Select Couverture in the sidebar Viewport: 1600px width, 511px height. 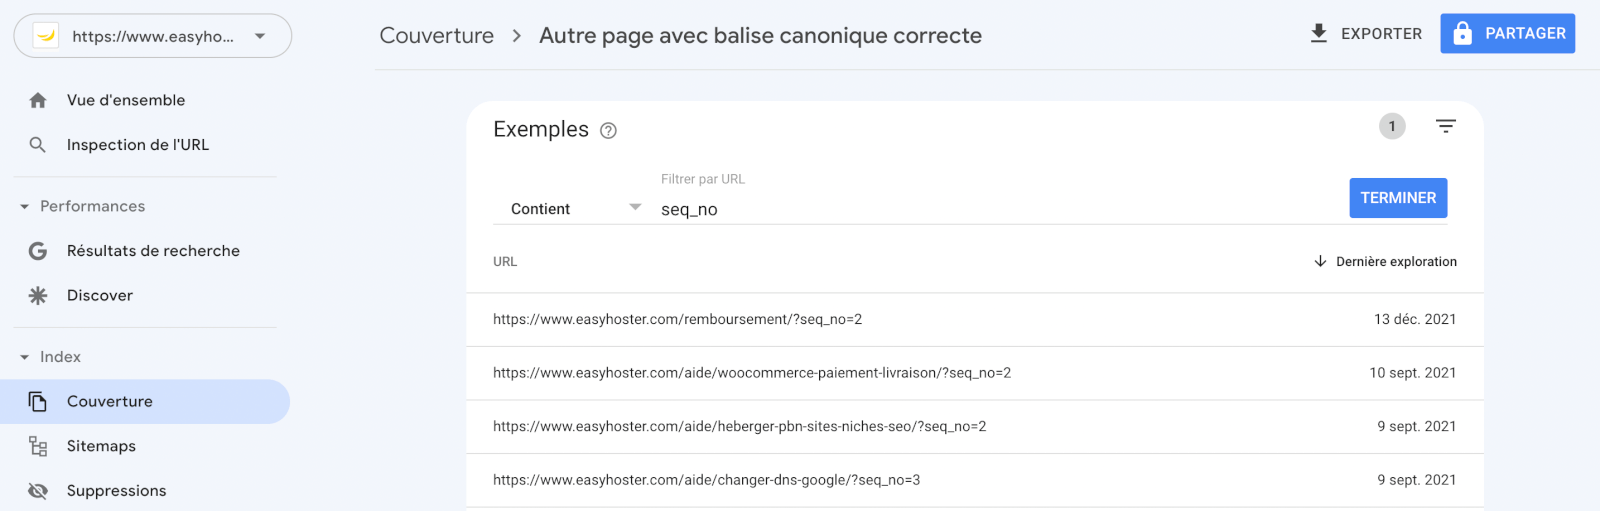pyautogui.click(x=110, y=402)
